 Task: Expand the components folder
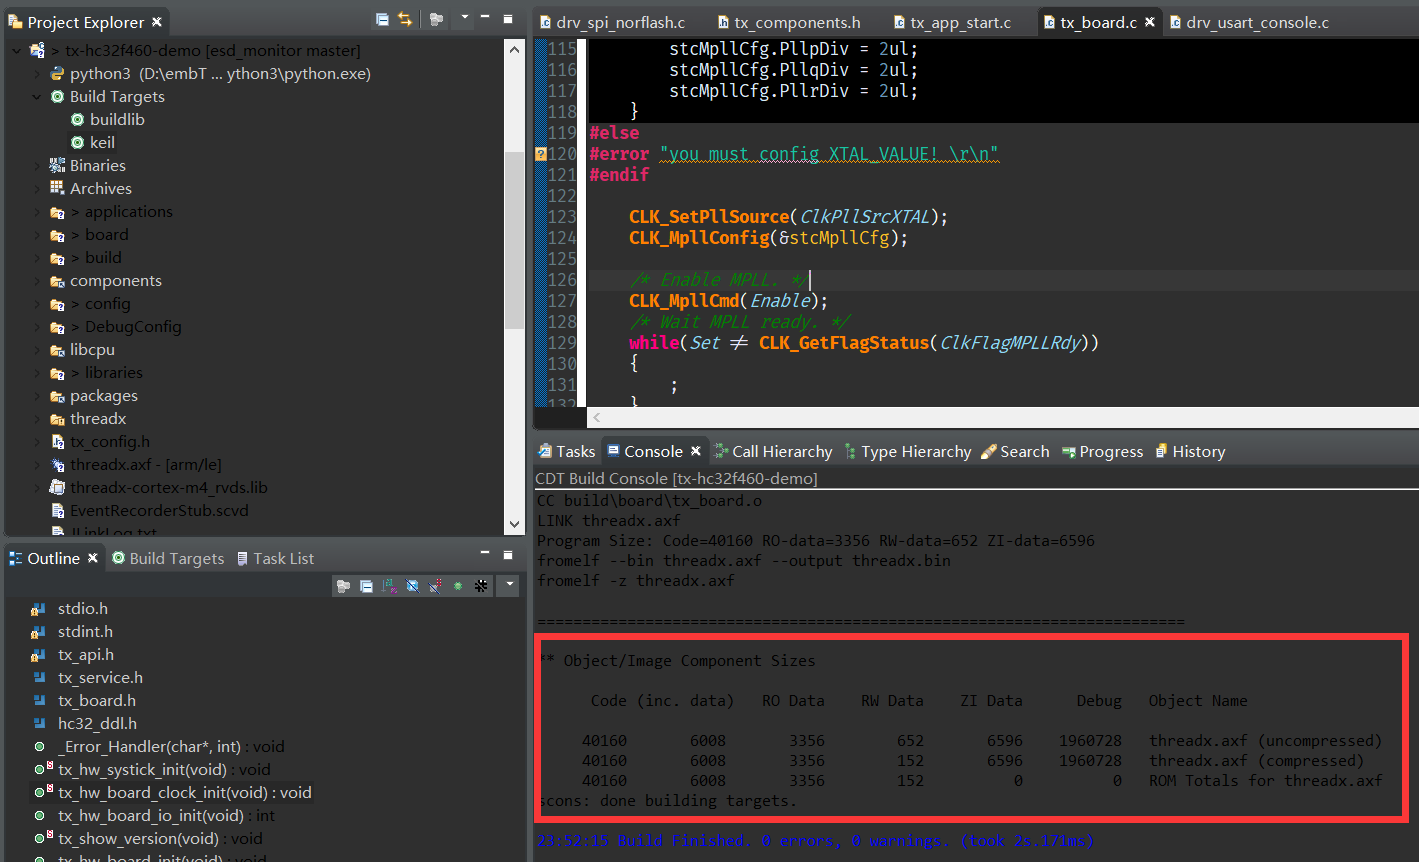click(x=38, y=281)
